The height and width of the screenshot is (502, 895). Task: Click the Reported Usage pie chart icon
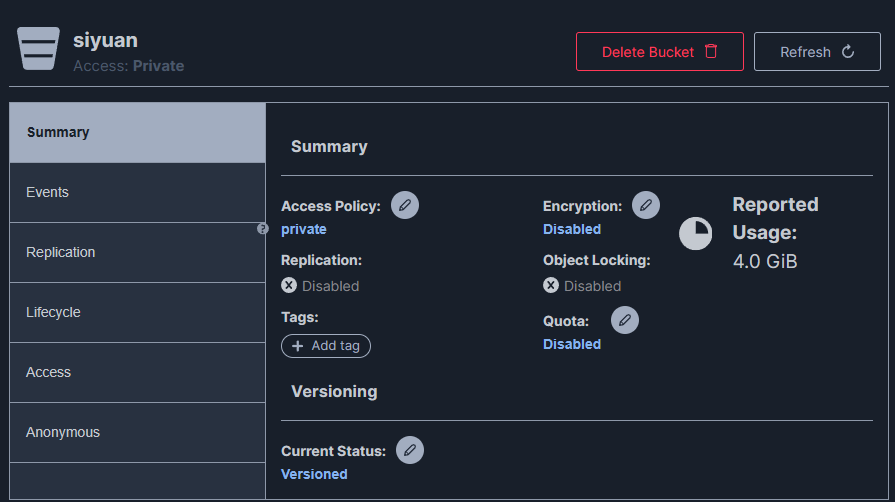pos(696,233)
